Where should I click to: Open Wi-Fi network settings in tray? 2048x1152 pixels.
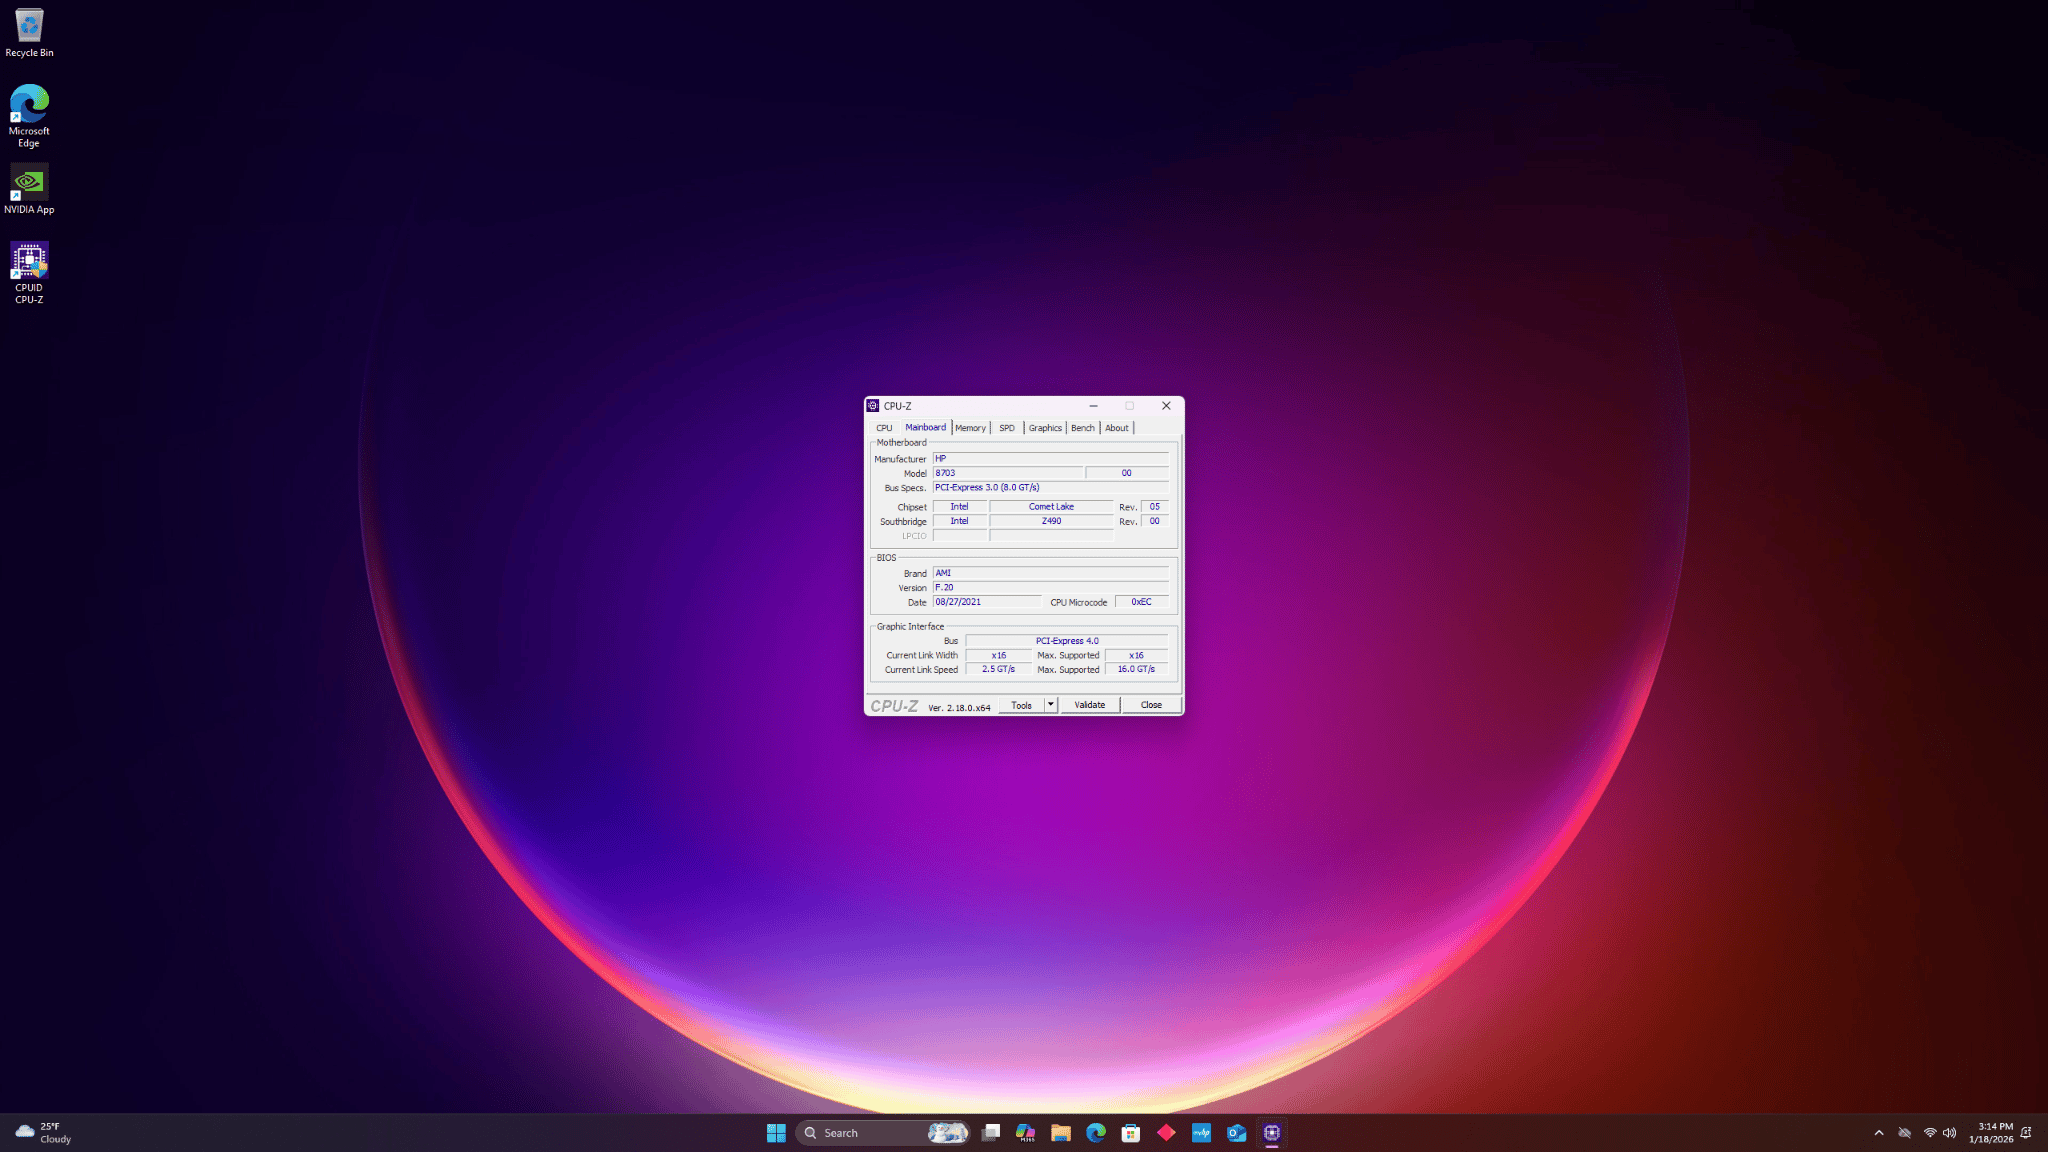point(1930,1133)
